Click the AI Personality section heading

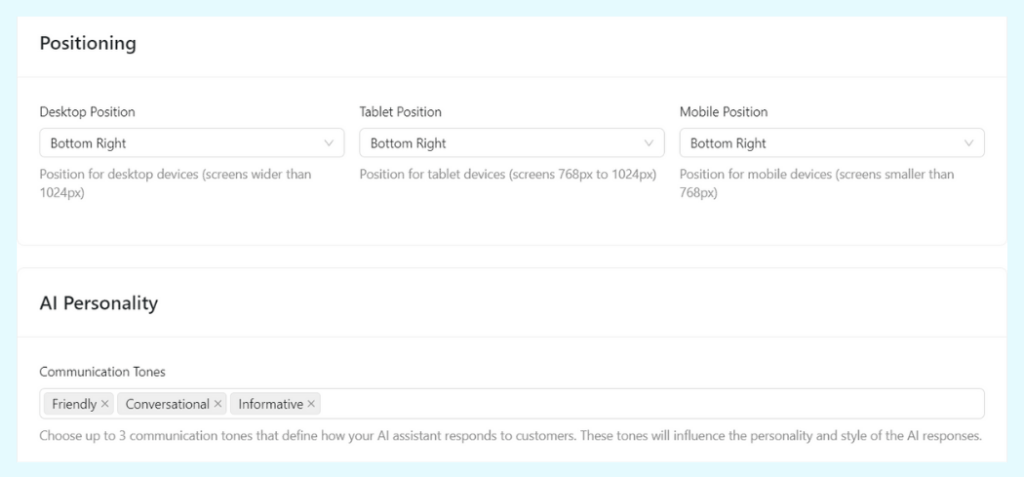point(98,303)
